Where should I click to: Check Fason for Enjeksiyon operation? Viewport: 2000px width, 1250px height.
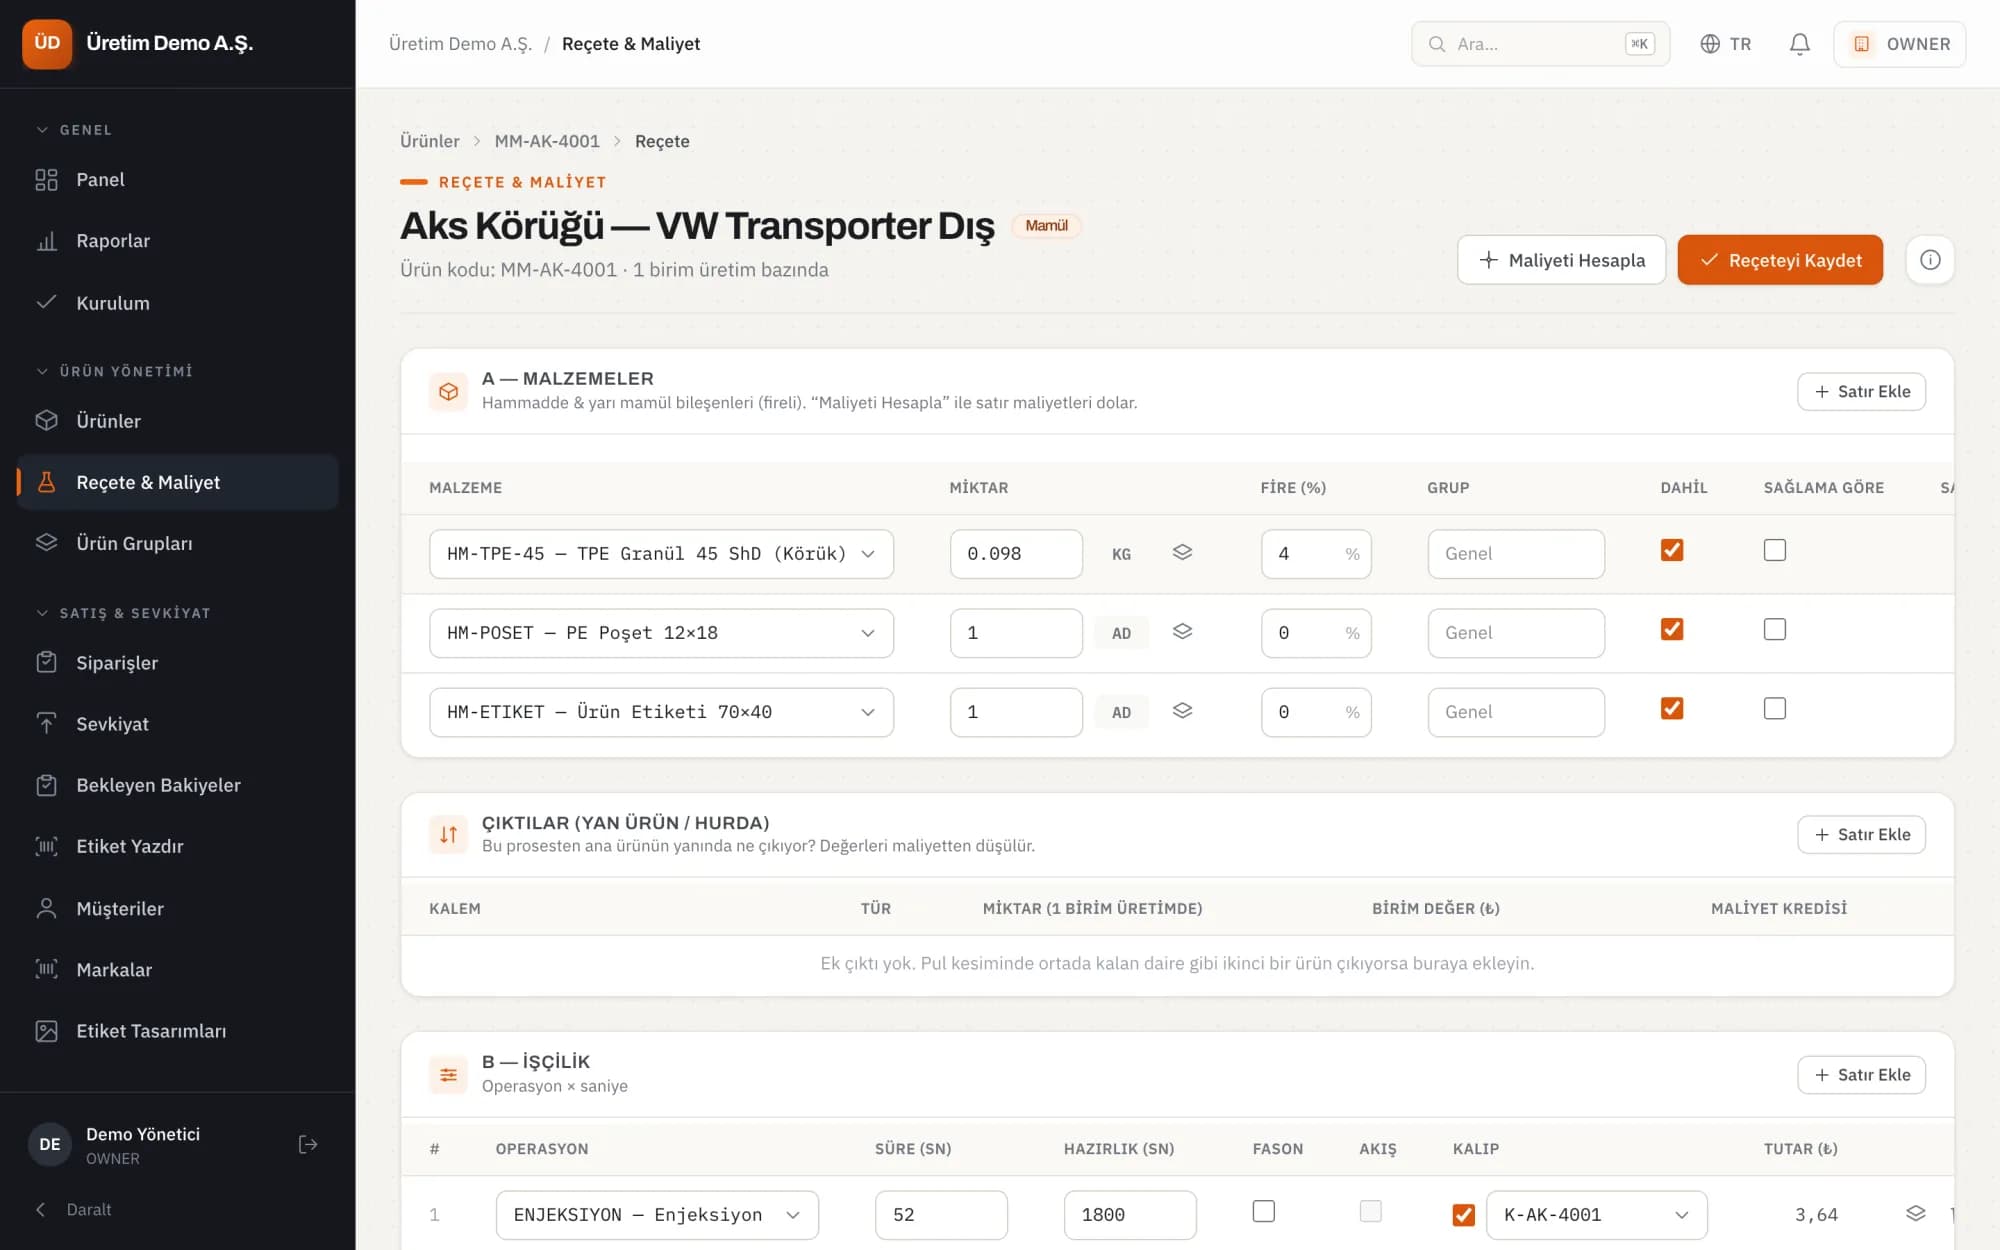(1264, 1211)
